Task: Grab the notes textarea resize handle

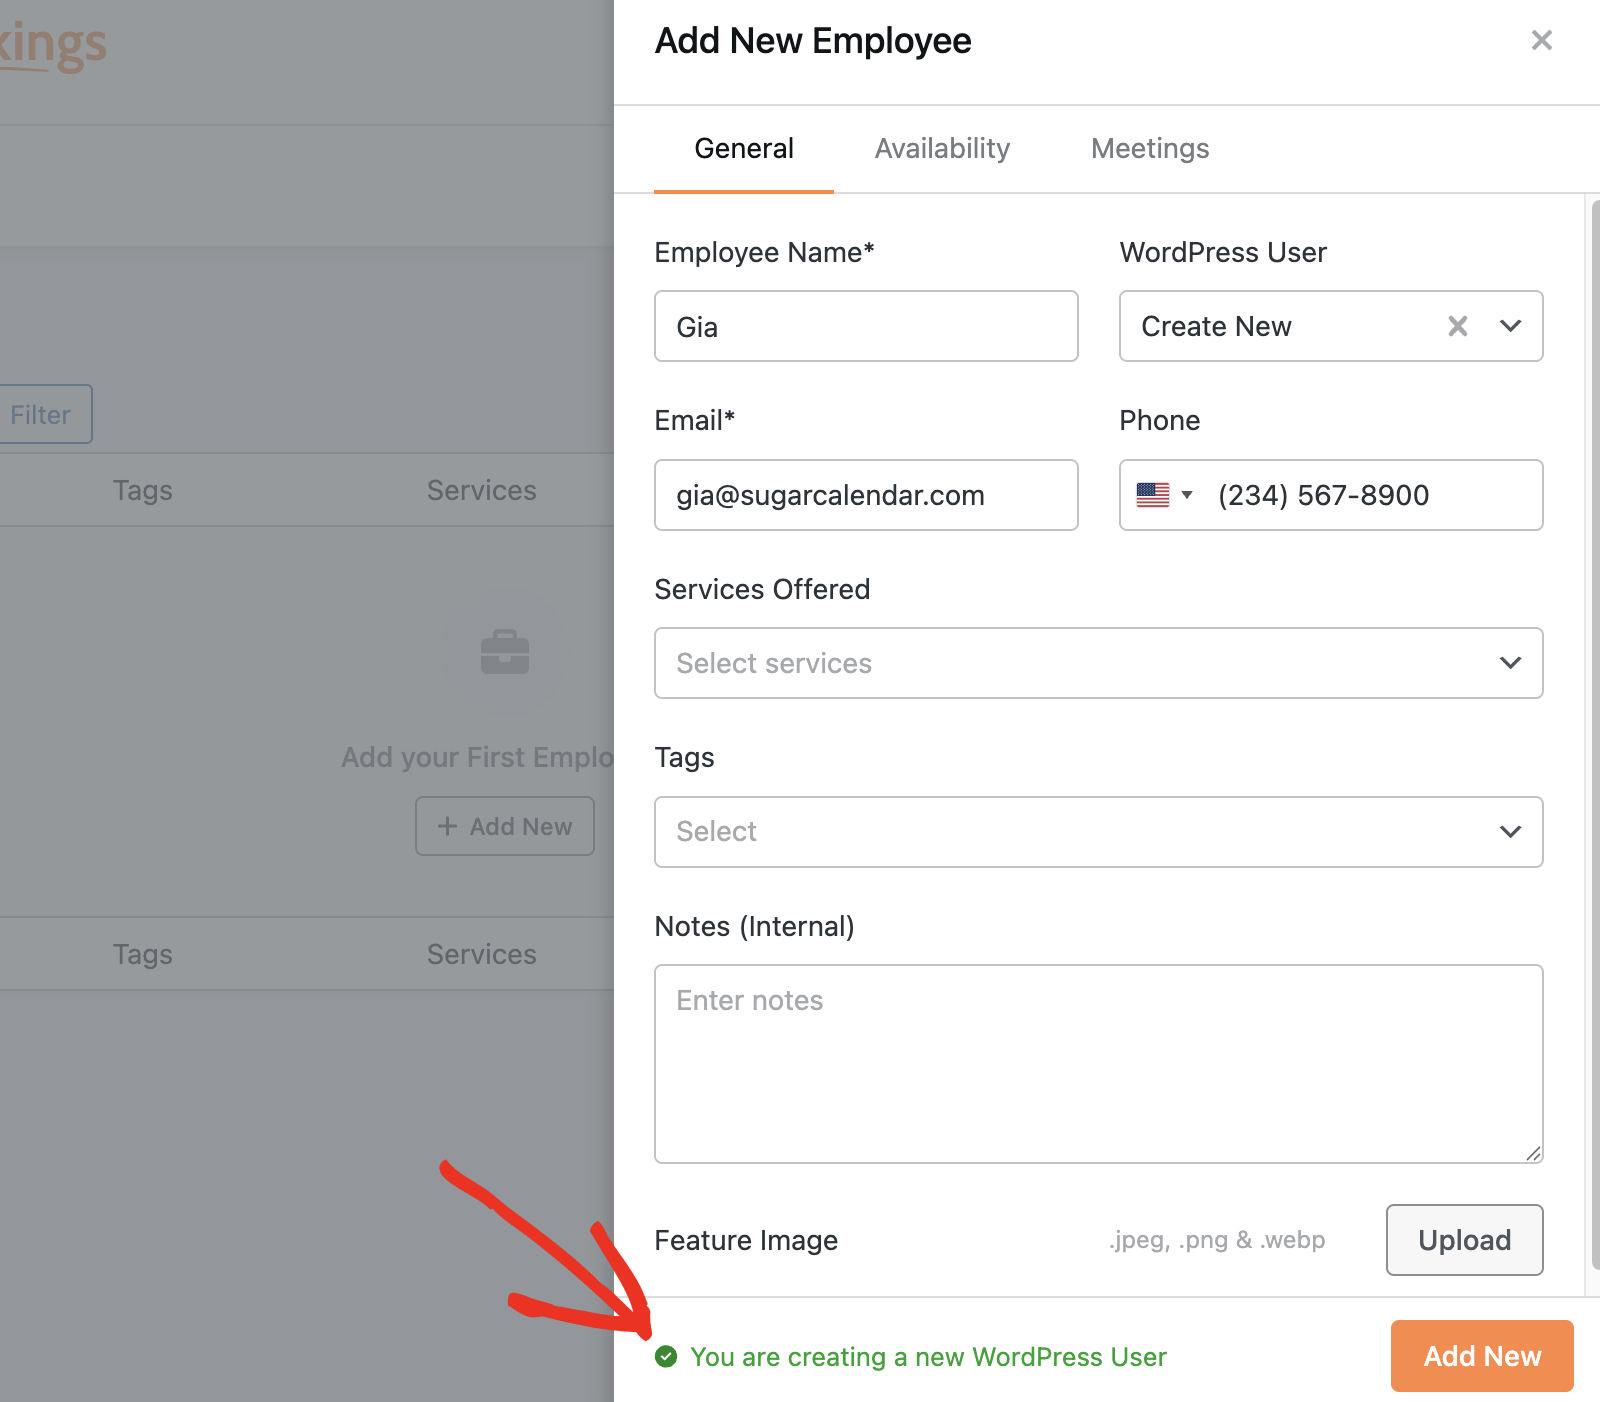Action: [x=1533, y=1153]
